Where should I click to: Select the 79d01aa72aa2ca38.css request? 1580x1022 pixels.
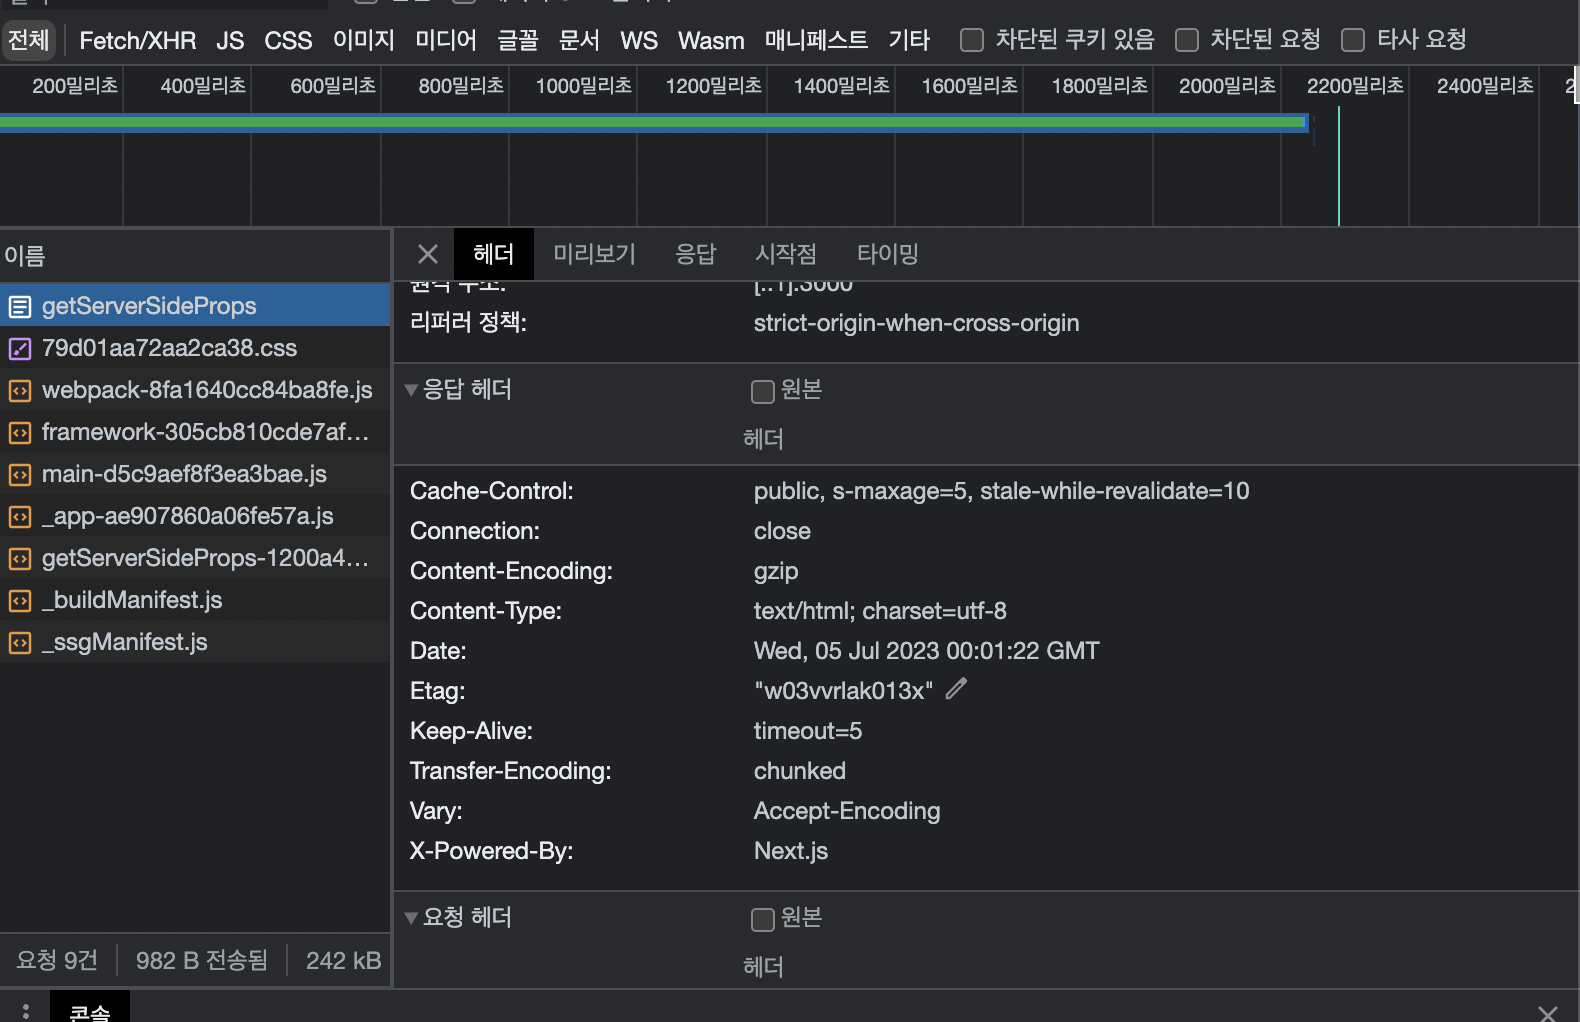pos(195,348)
